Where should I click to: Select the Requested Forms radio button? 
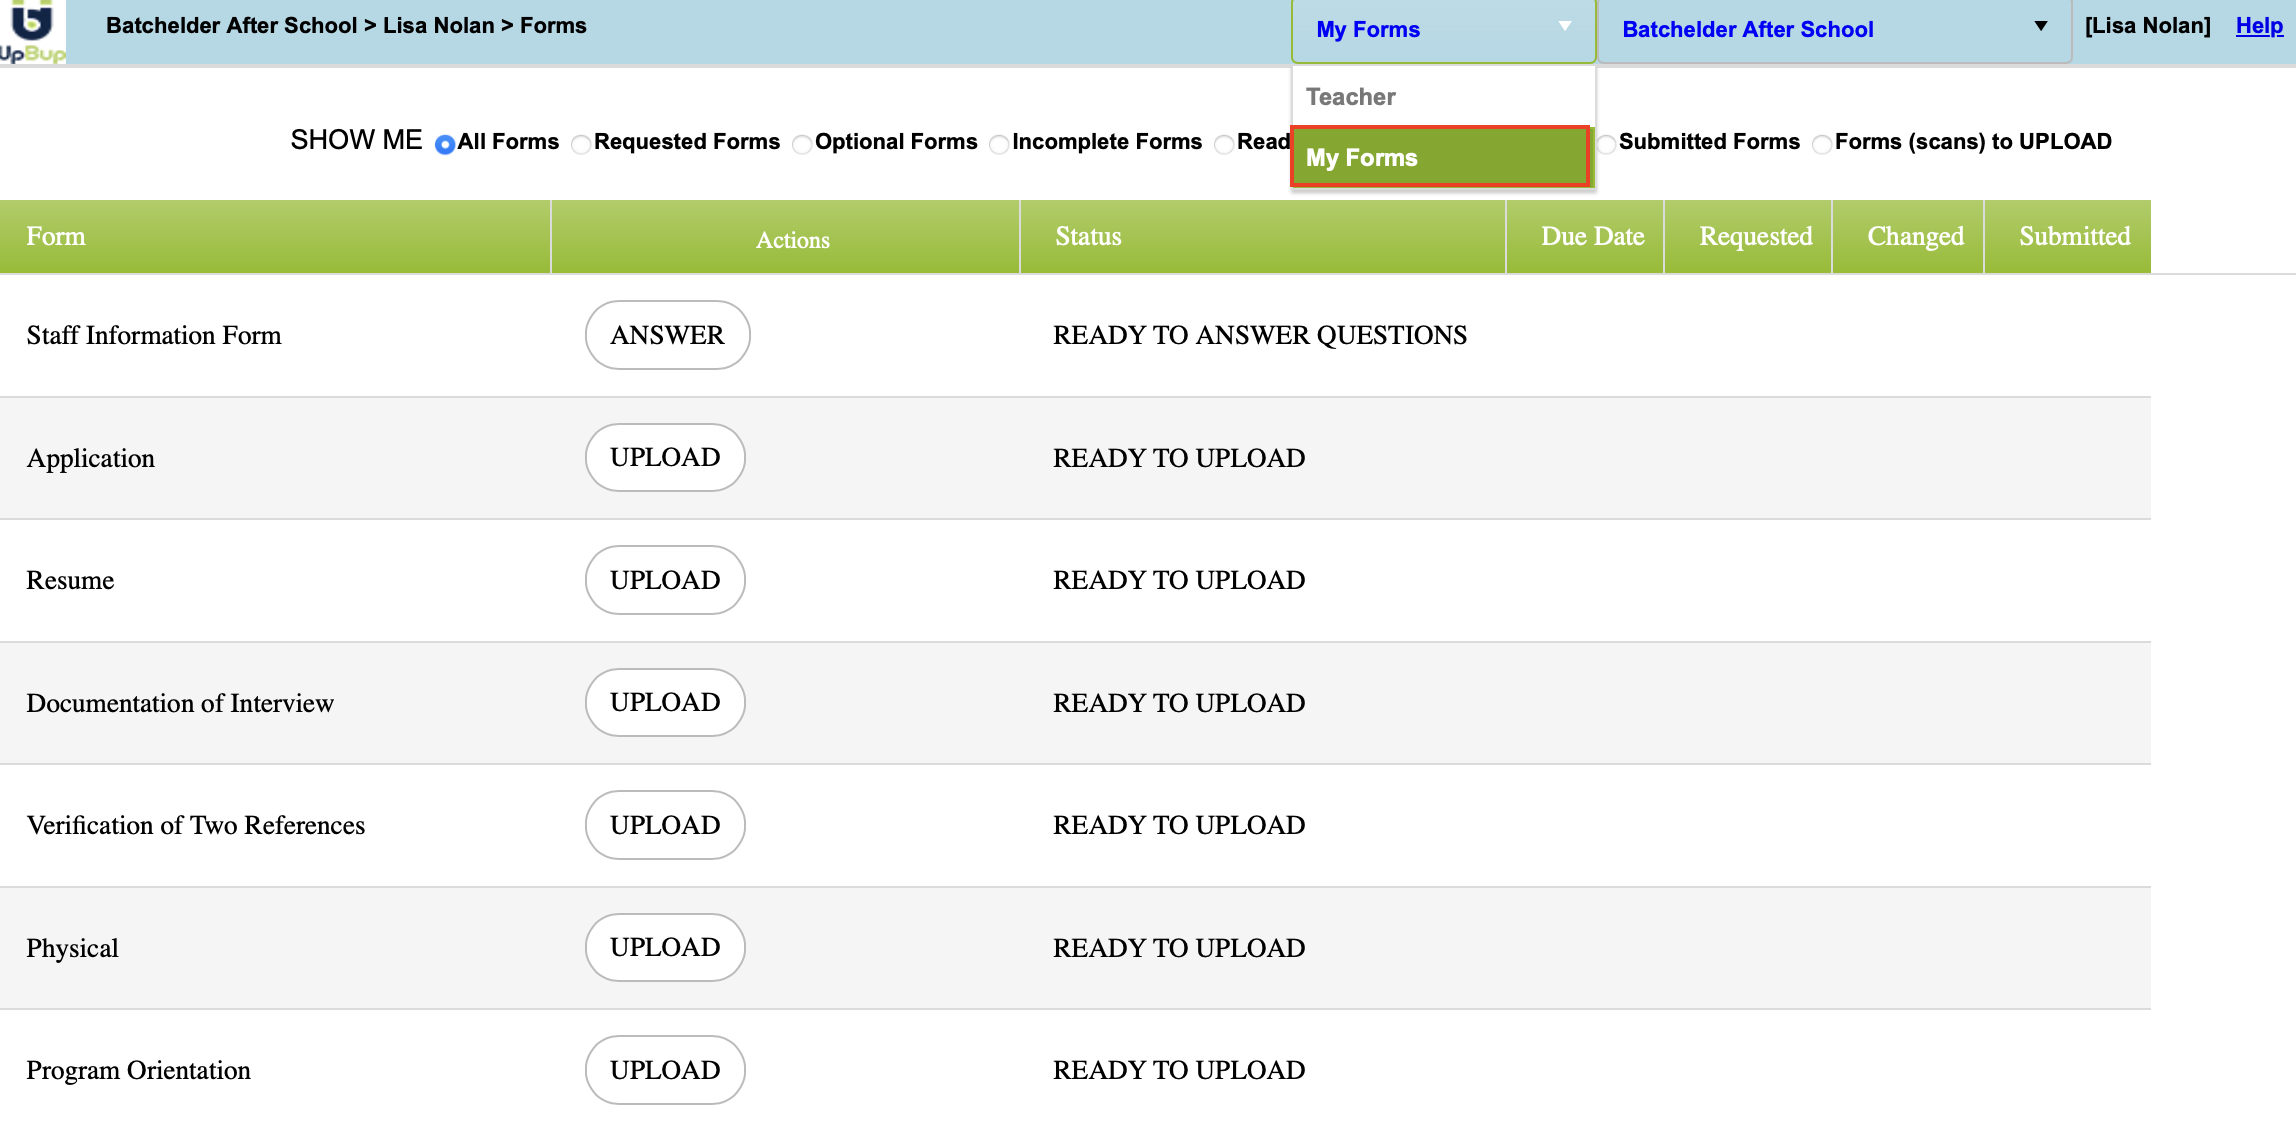[580, 144]
